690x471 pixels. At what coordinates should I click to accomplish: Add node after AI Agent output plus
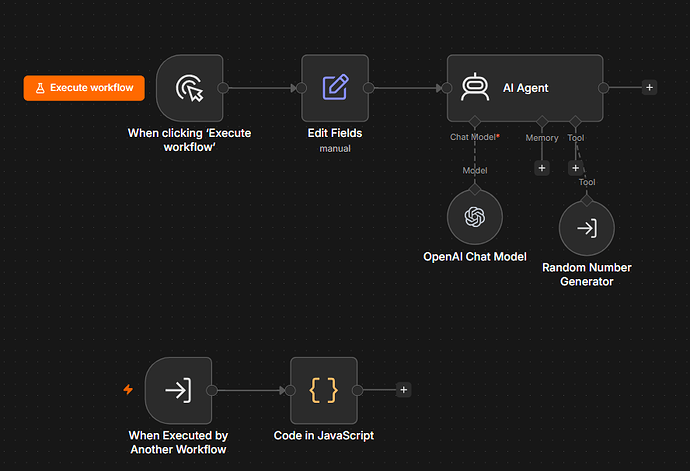(x=649, y=88)
